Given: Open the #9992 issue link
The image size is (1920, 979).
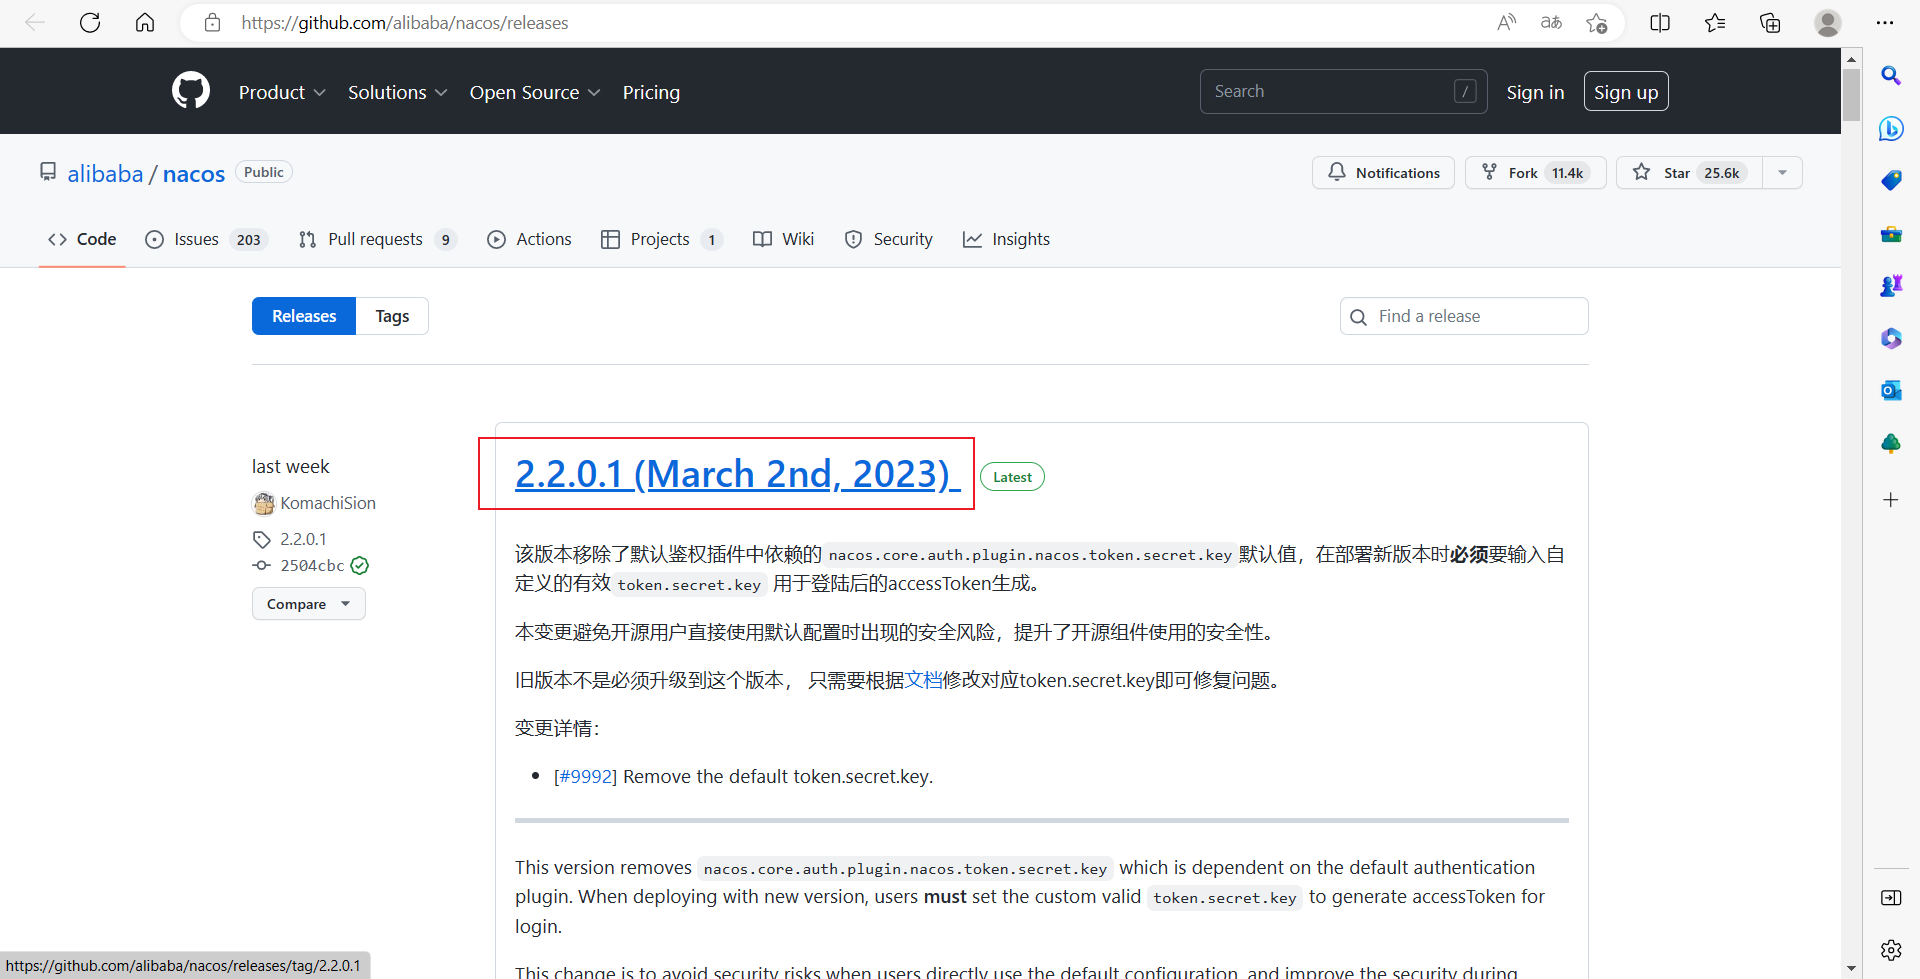Looking at the screenshot, I should point(585,776).
